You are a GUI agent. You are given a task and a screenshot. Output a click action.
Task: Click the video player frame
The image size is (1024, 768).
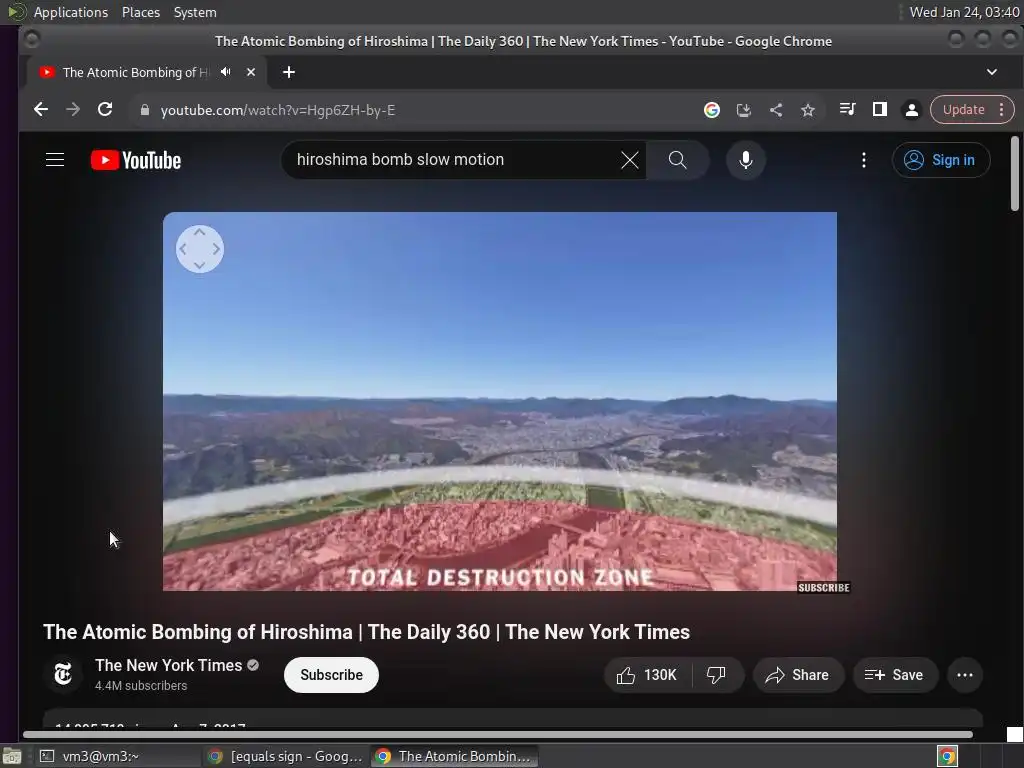tap(500, 401)
